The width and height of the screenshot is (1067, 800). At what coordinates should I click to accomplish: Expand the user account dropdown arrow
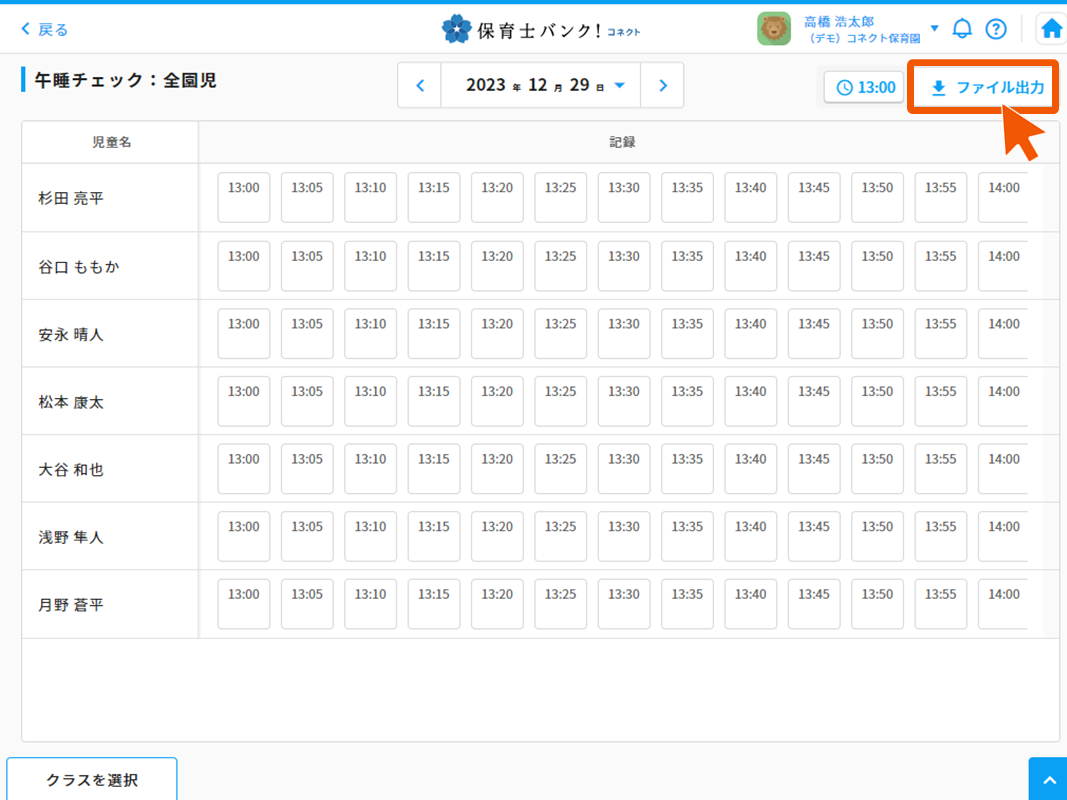tap(934, 29)
